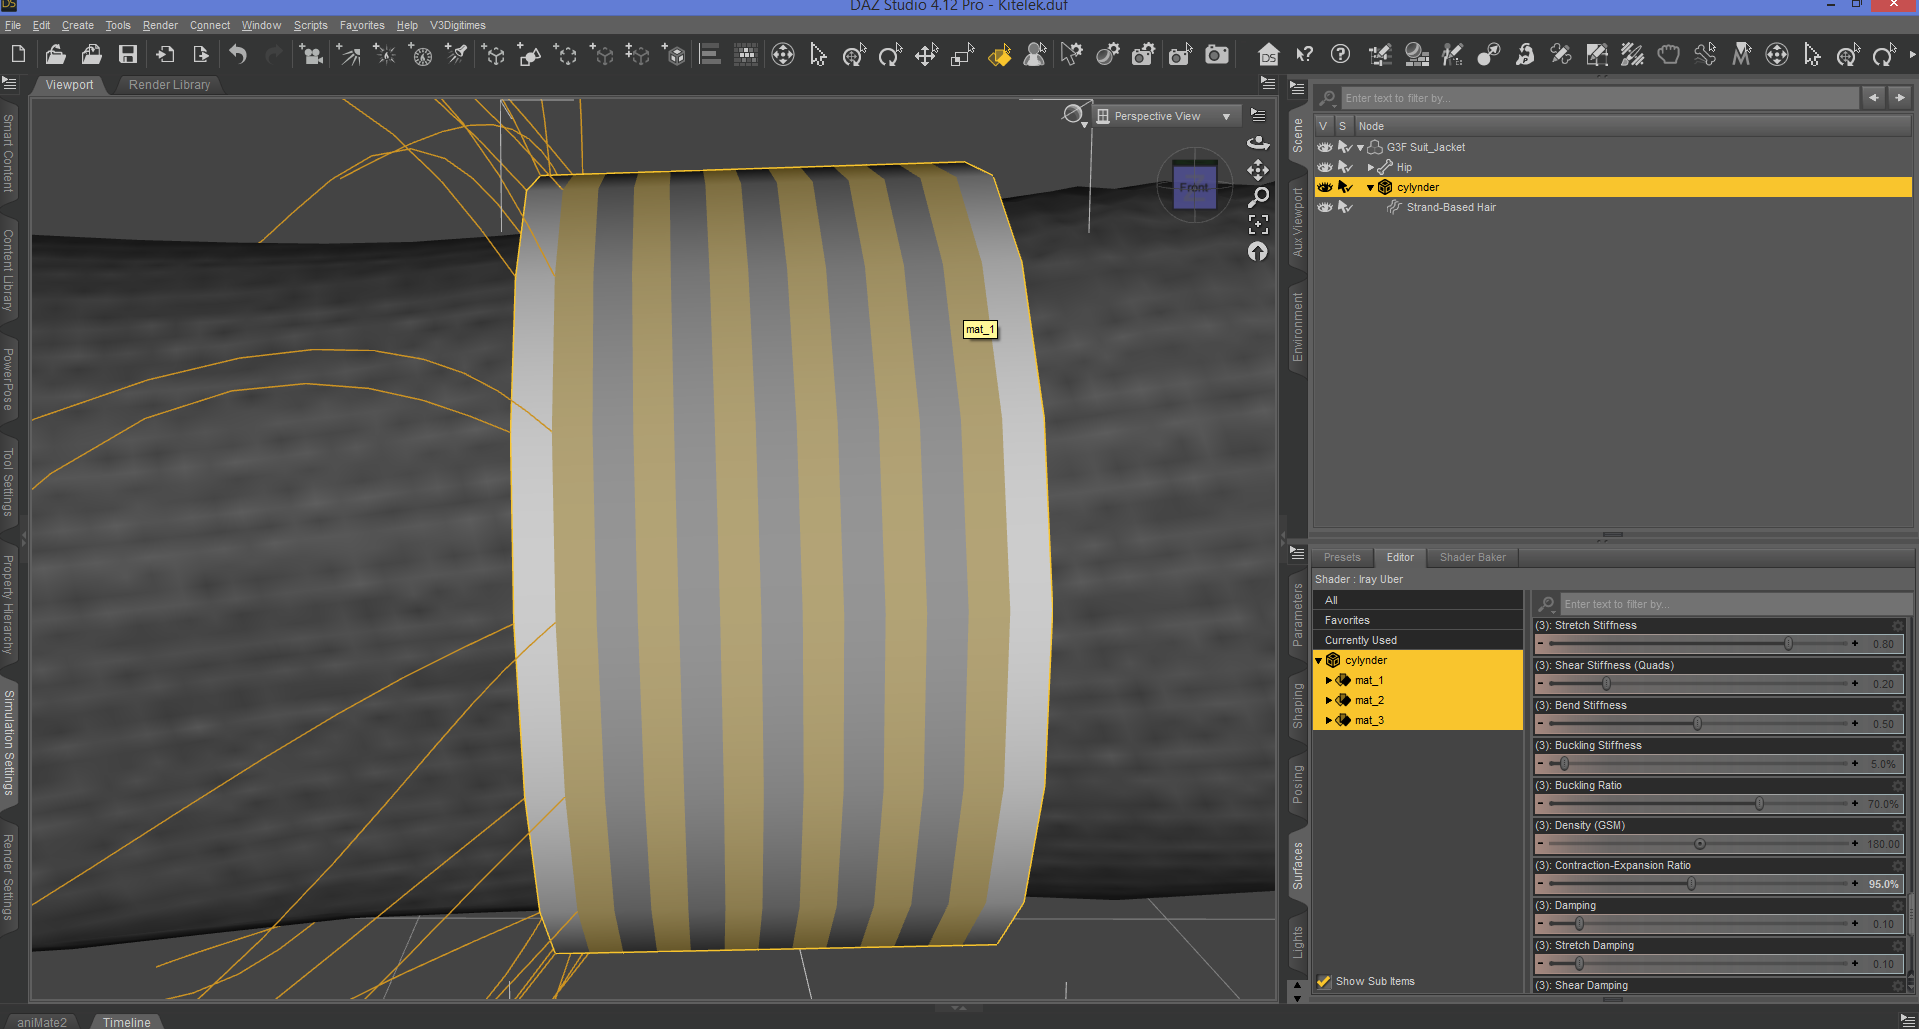Hide the G3F Suit_Jacket node
The width and height of the screenshot is (1919, 1029).
click(x=1324, y=147)
